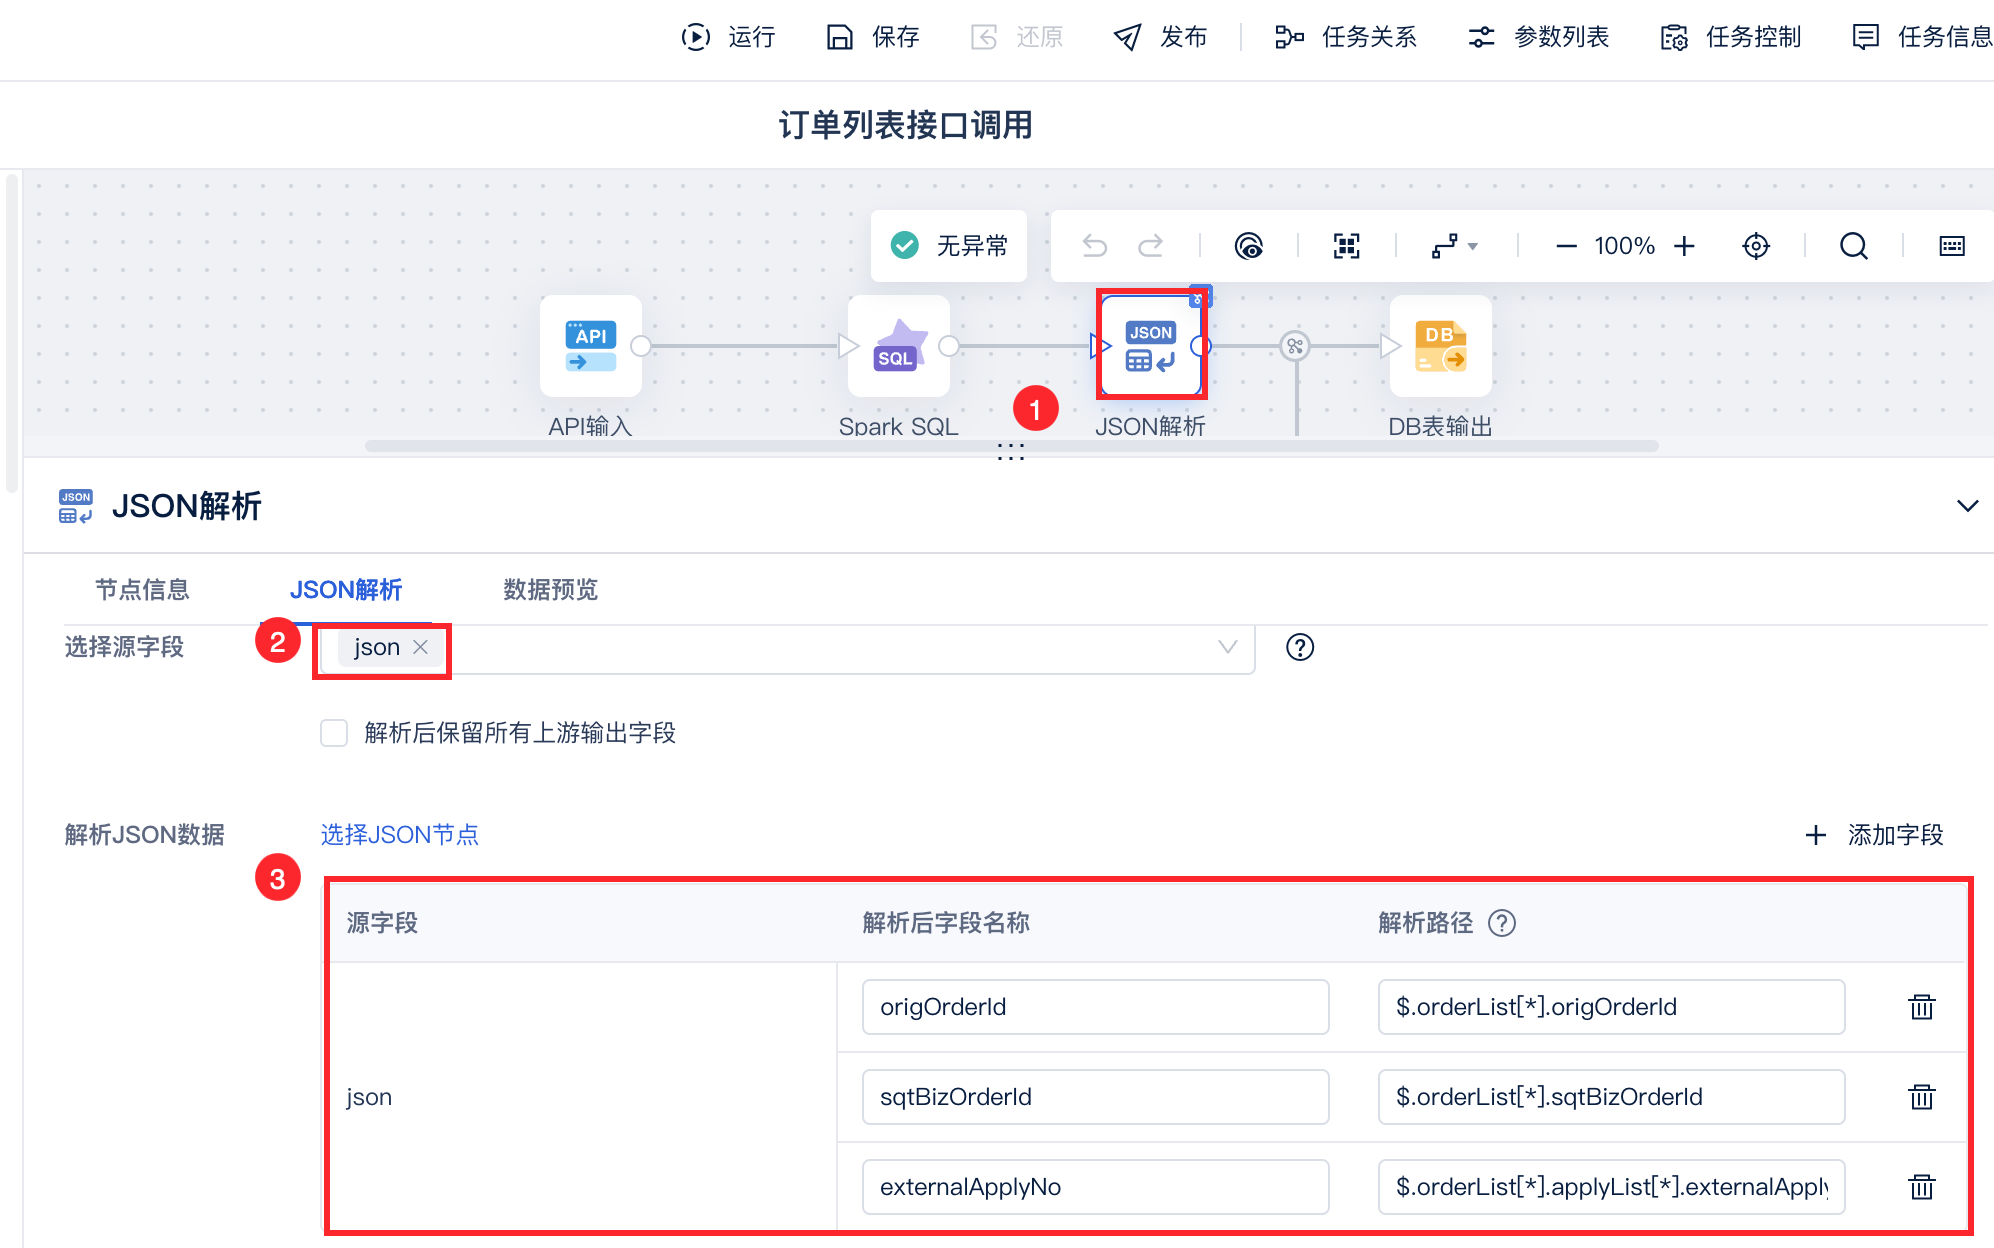This screenshot has height=1248, width=1994.
Task: Click the canvas search magnifier icon
Action: click(x=1853, y=246)
